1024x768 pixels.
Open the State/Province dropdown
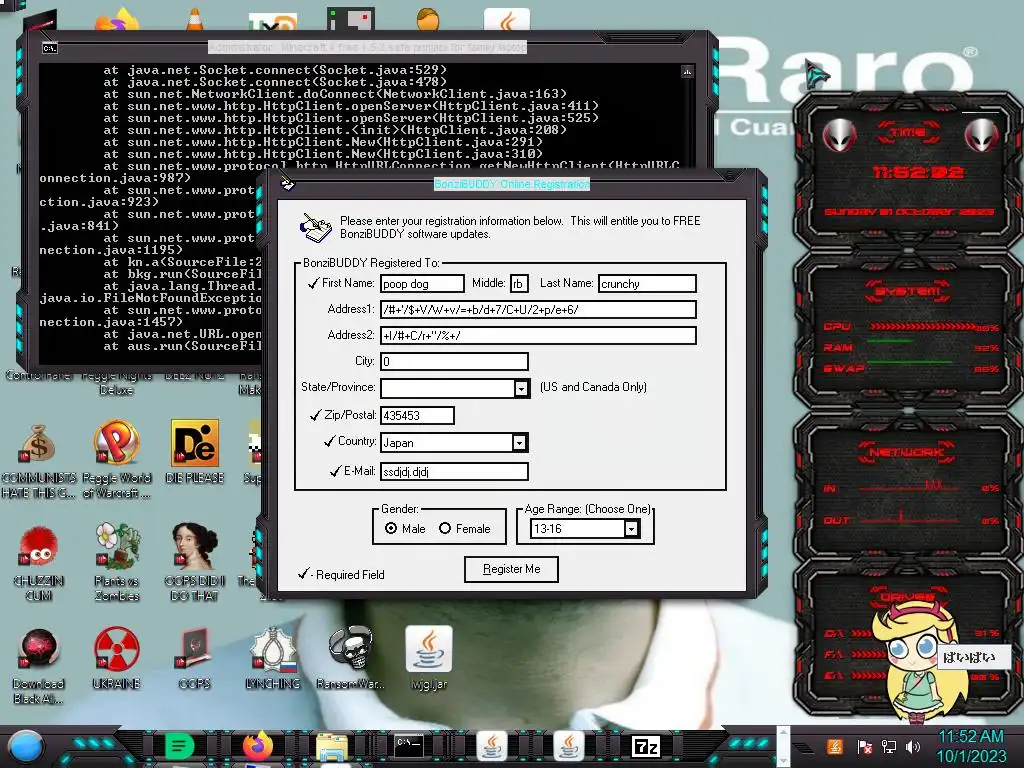tap(520, 389)
